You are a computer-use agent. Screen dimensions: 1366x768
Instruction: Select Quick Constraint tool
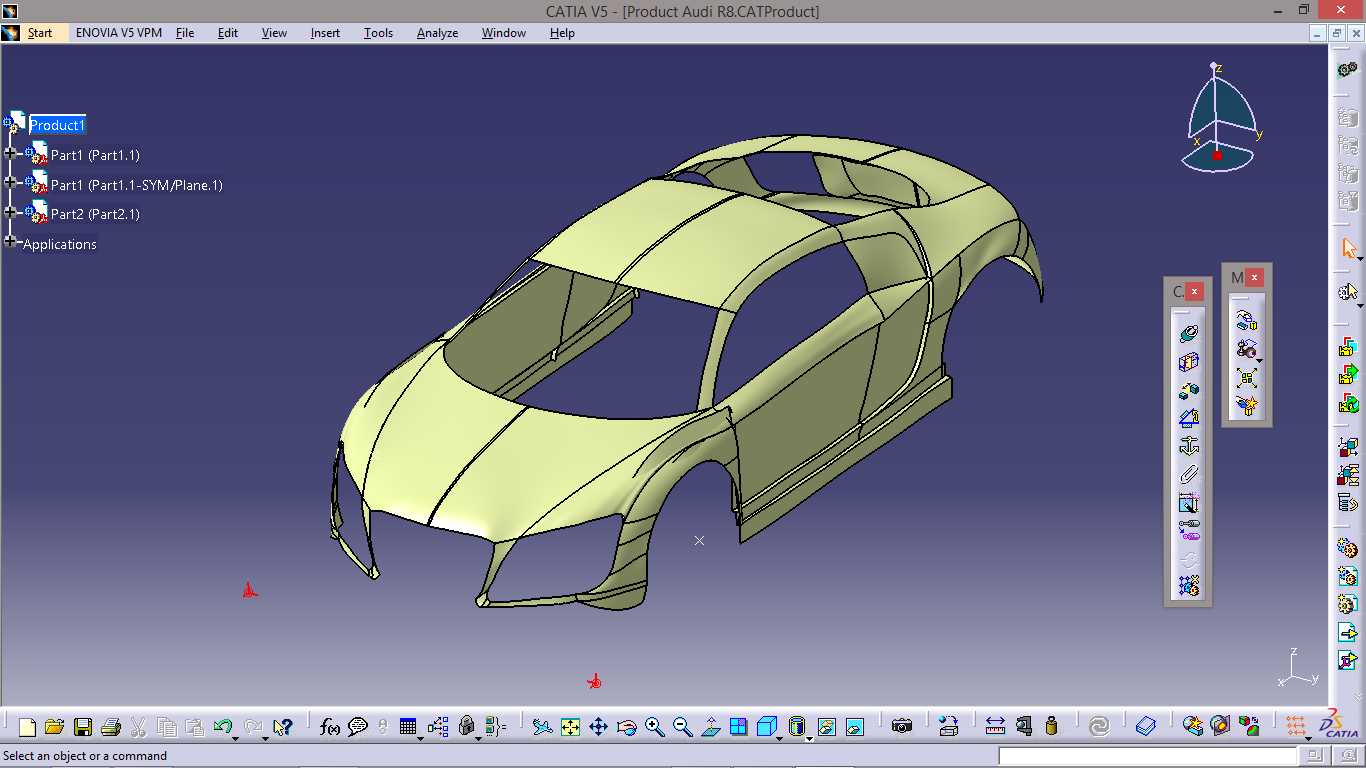tap(1188, 502)
